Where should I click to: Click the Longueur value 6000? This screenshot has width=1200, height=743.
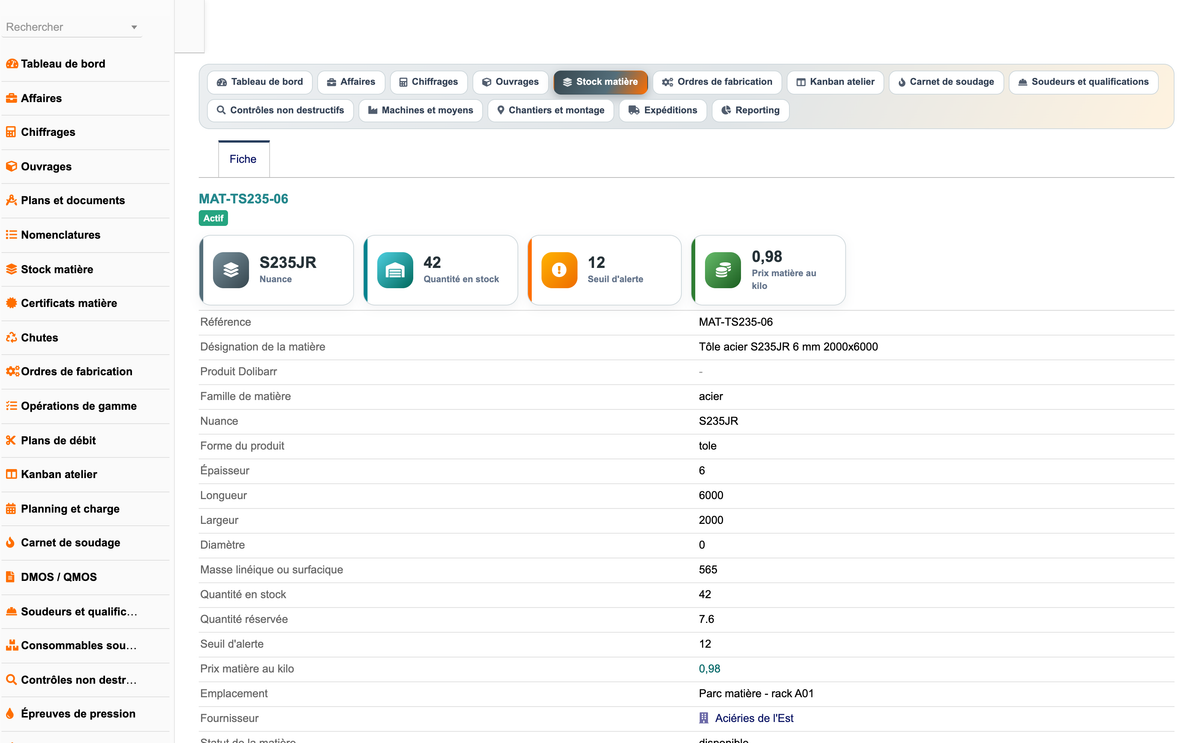point(711,495)
